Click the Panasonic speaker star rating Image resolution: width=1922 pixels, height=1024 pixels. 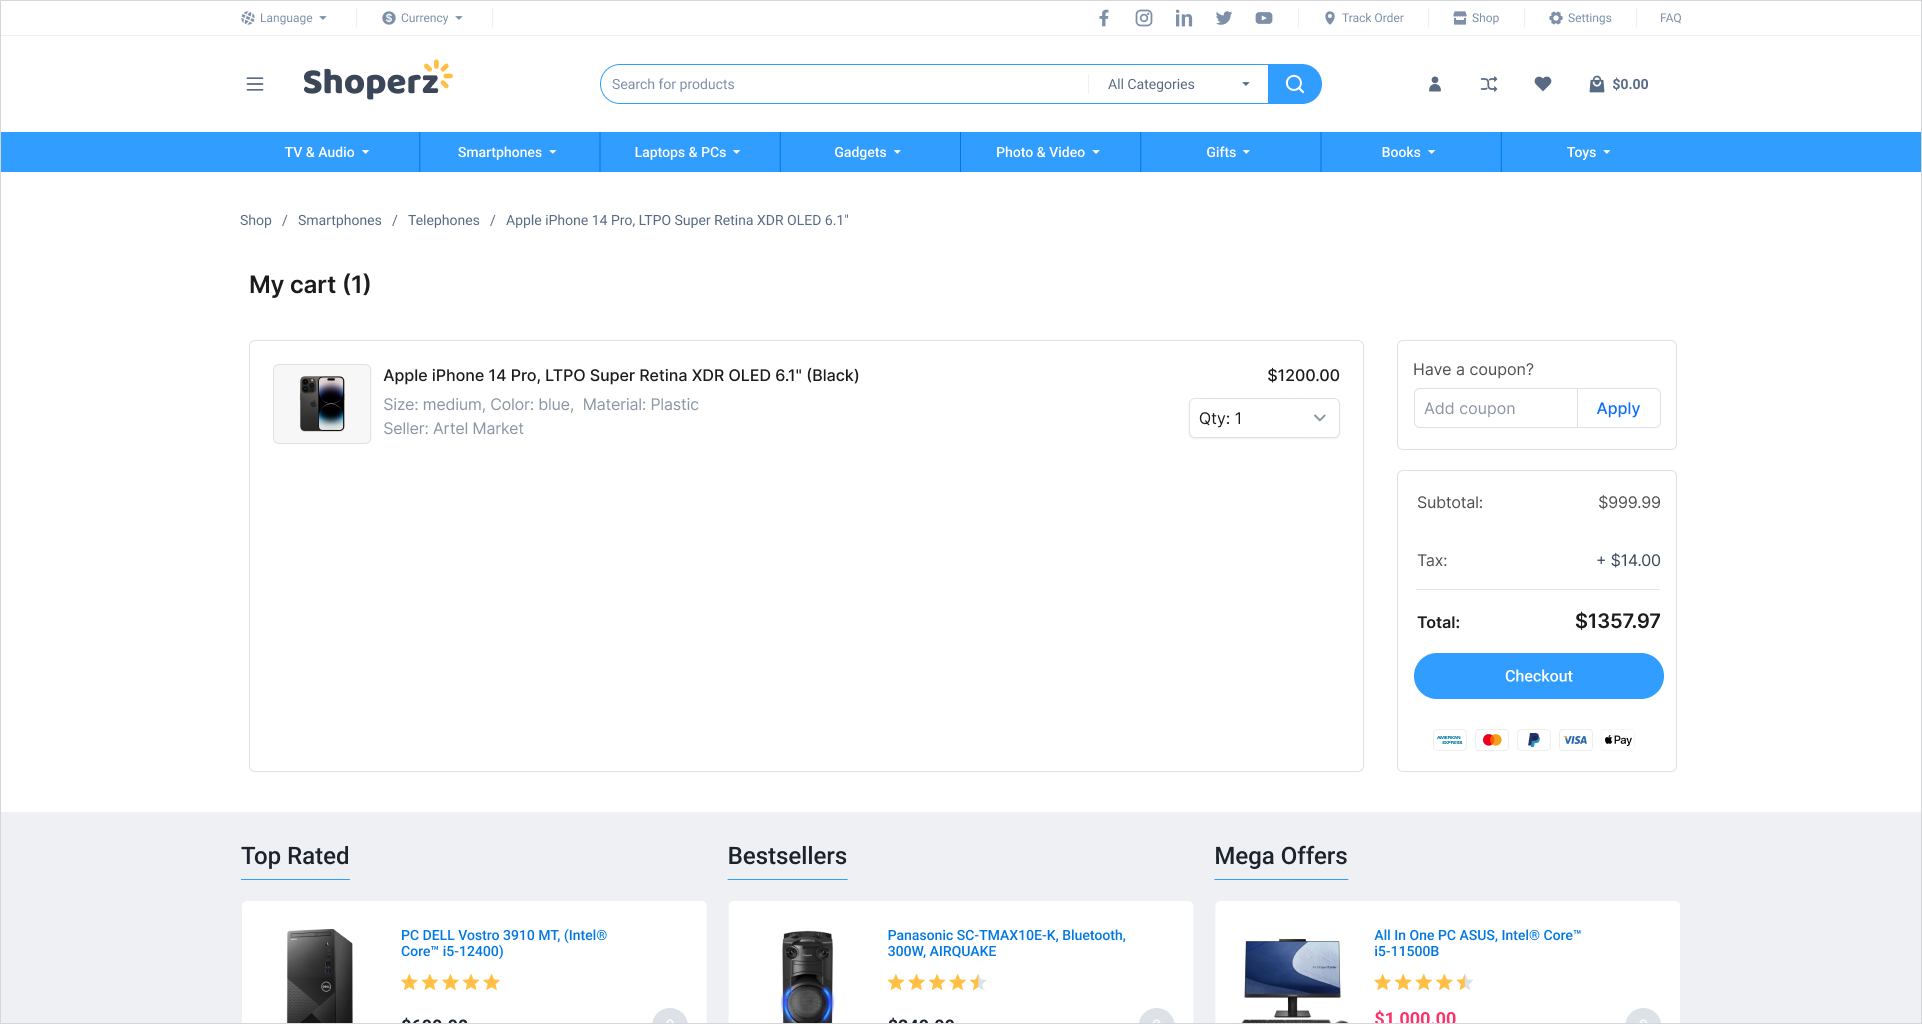coord(937,983)
